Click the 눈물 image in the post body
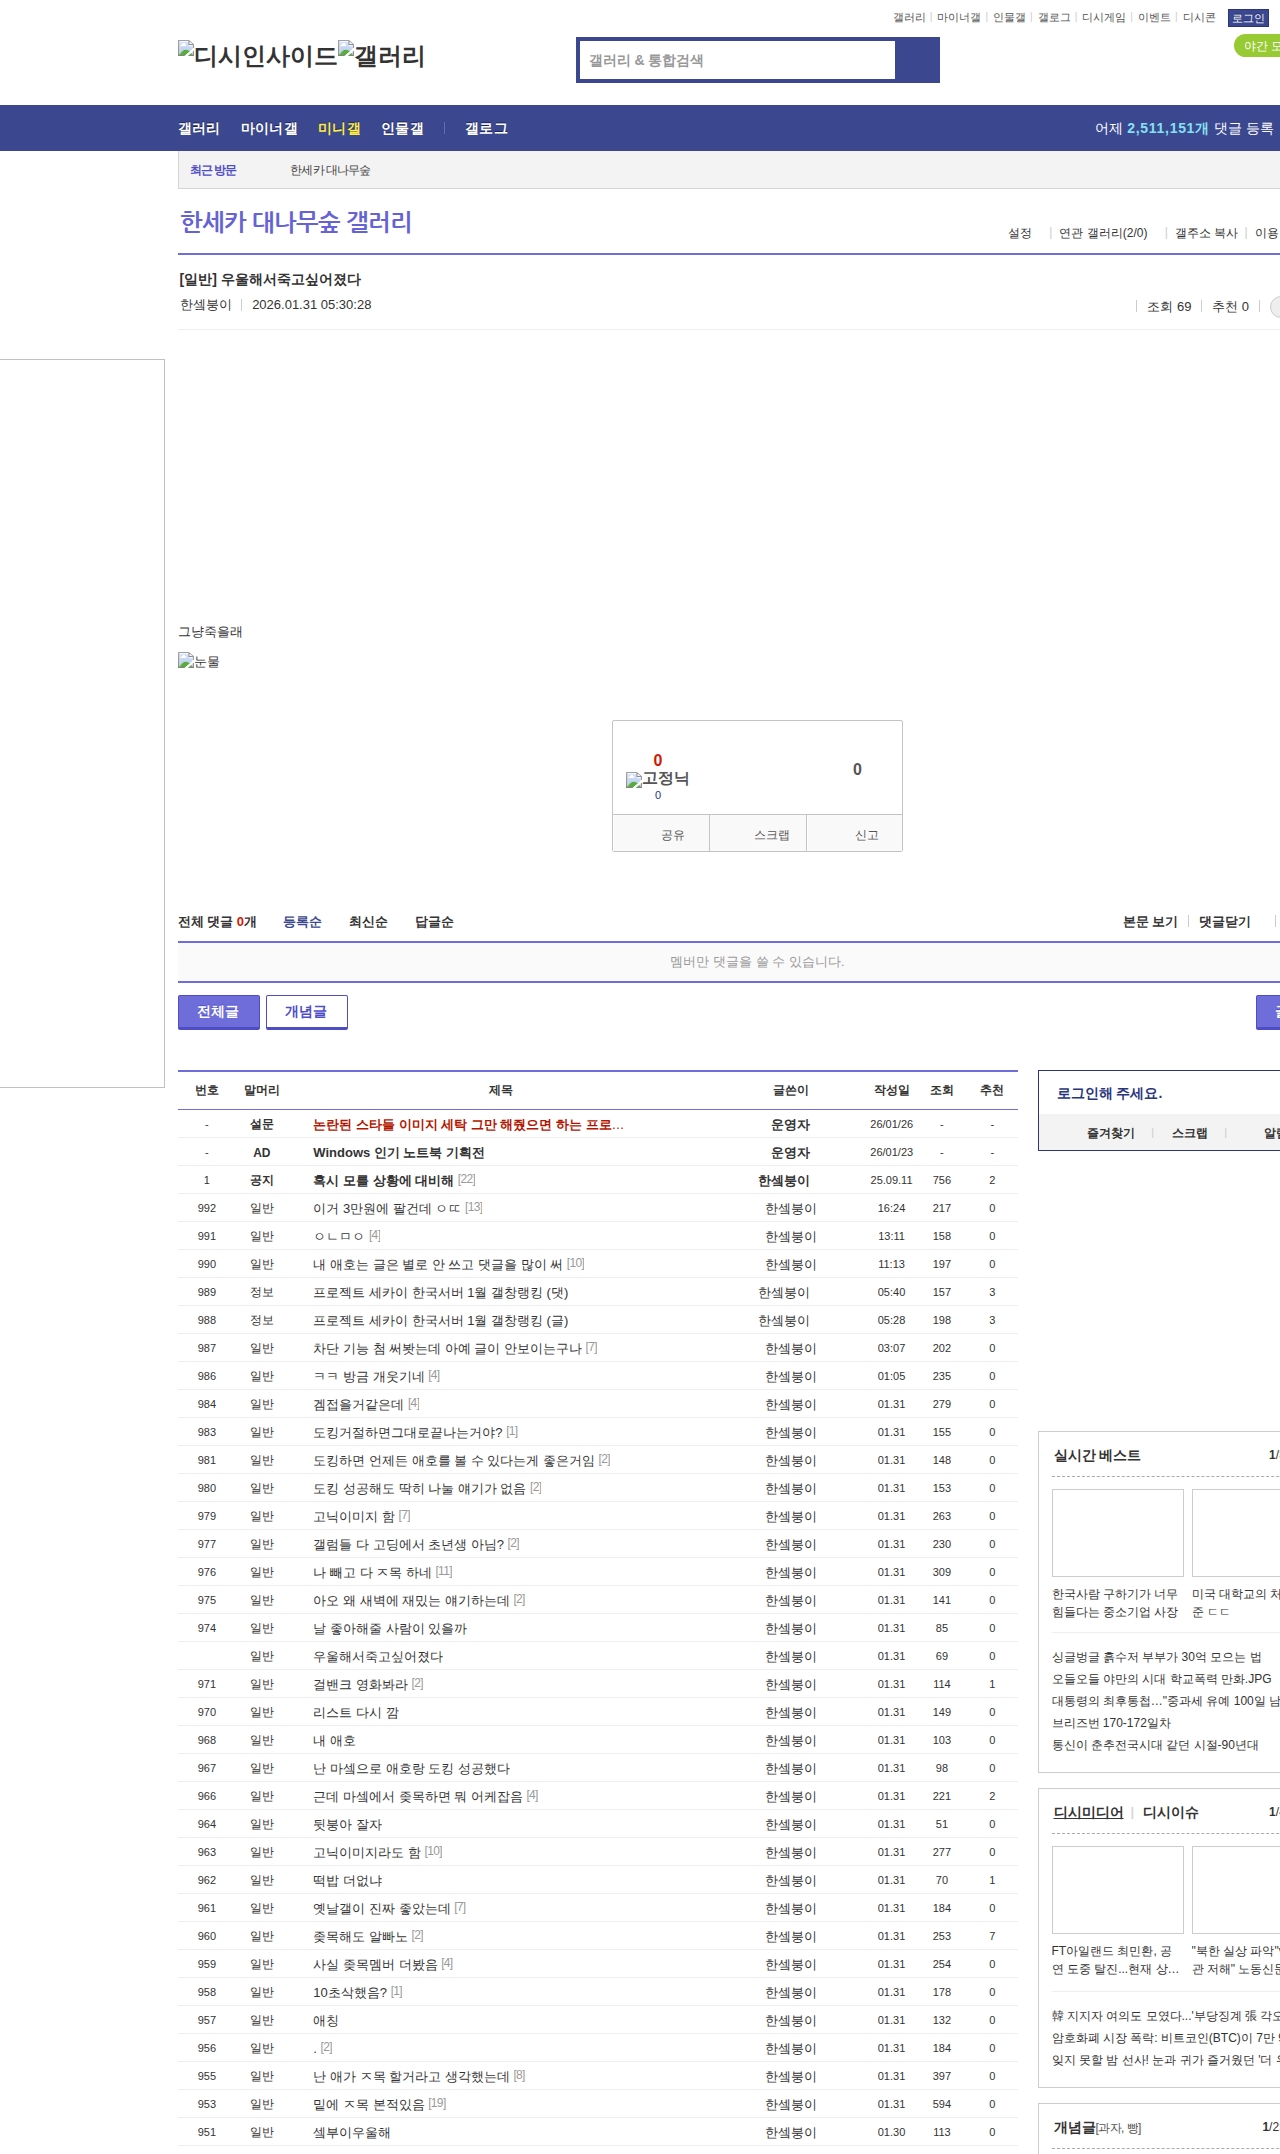 tap(199, 661)
